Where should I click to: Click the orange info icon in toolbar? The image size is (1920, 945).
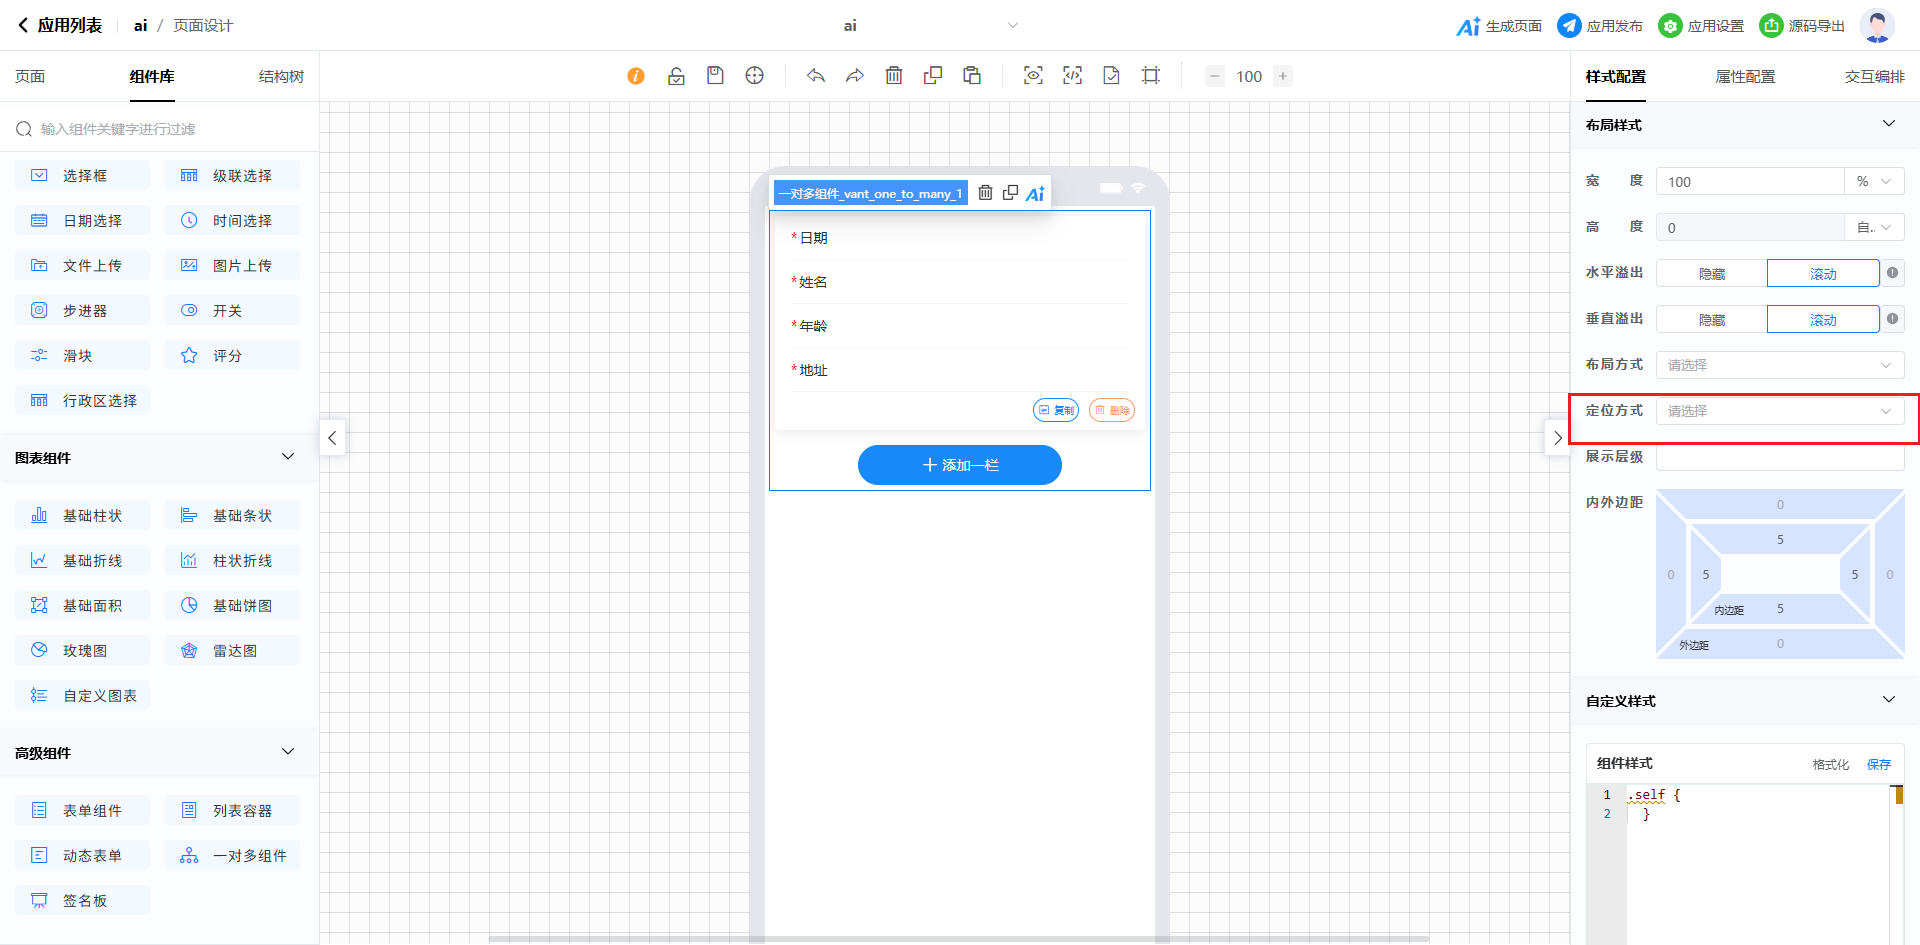(x=636, y=76)
